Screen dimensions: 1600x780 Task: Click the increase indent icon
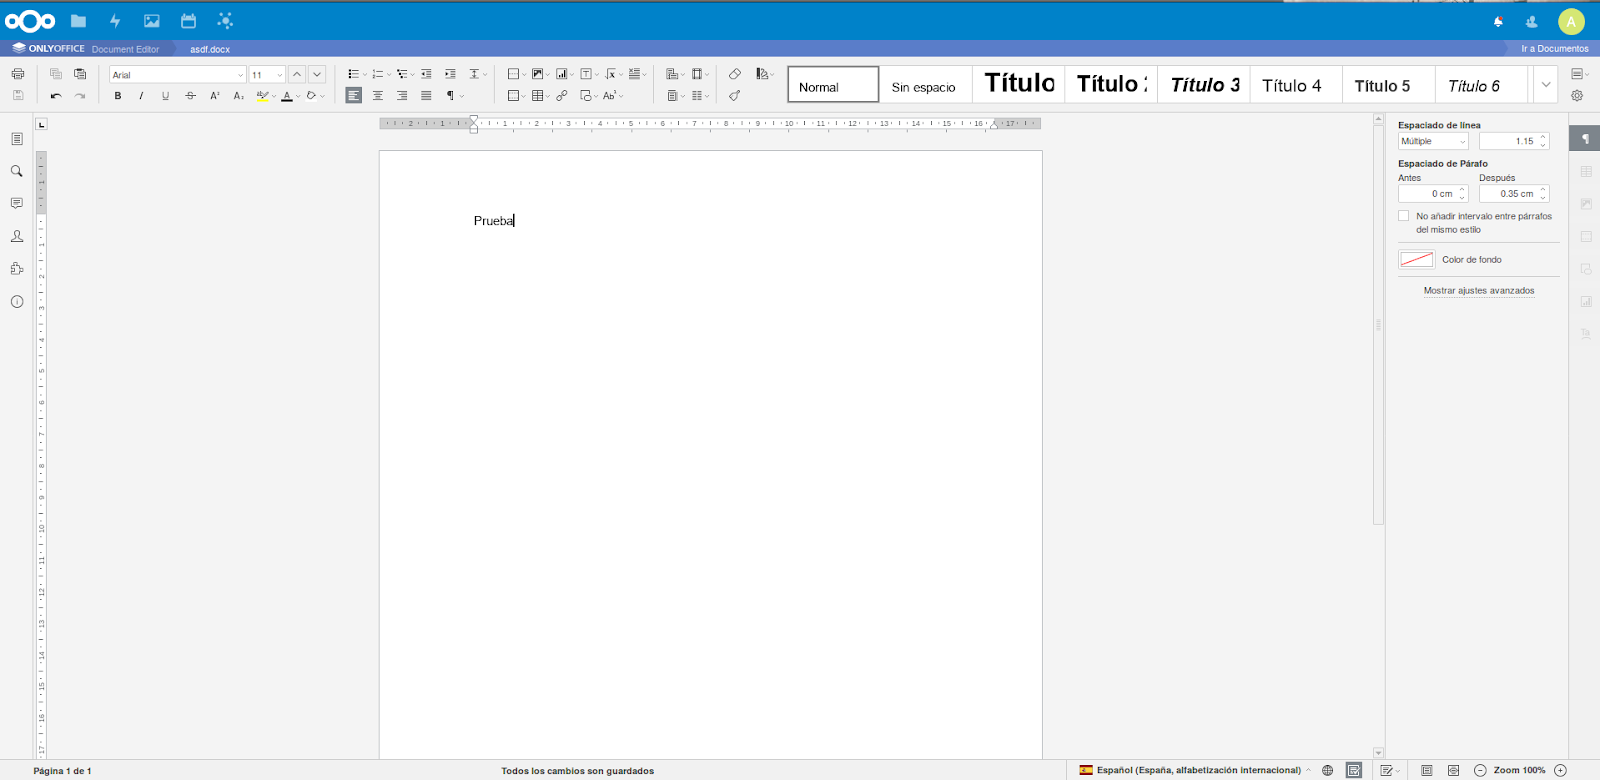(450, 74)
